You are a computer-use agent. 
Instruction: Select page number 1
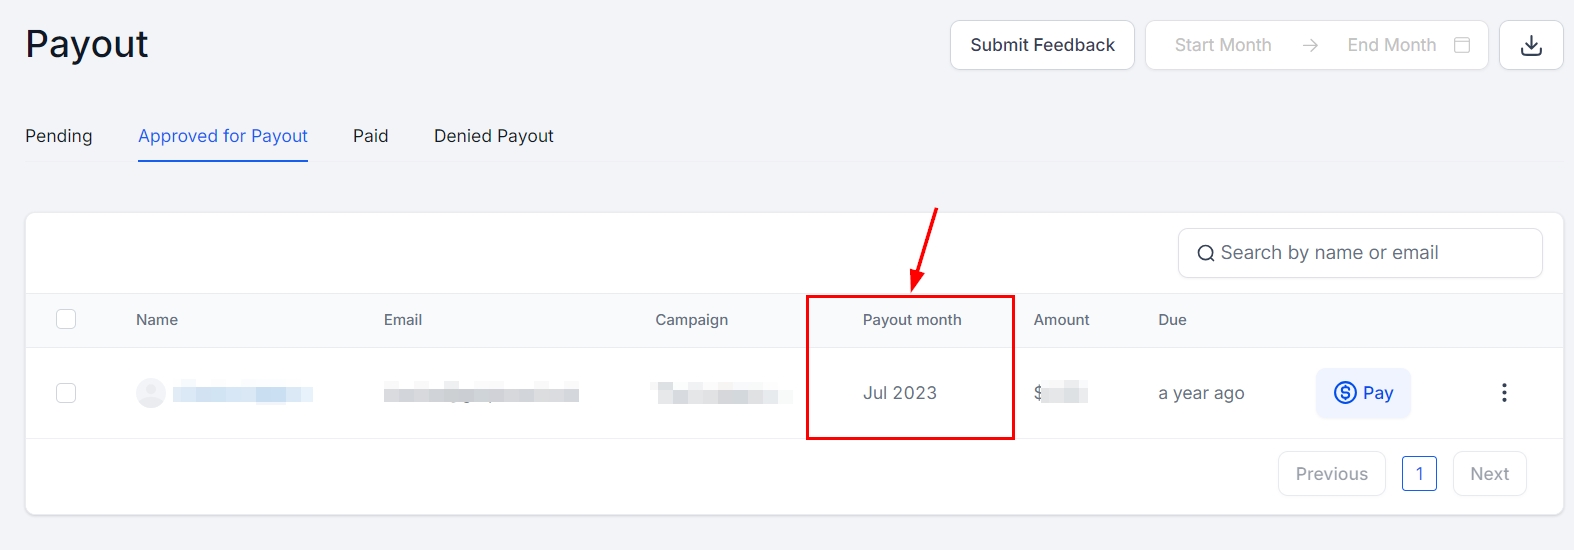[x=1419, y=474]
